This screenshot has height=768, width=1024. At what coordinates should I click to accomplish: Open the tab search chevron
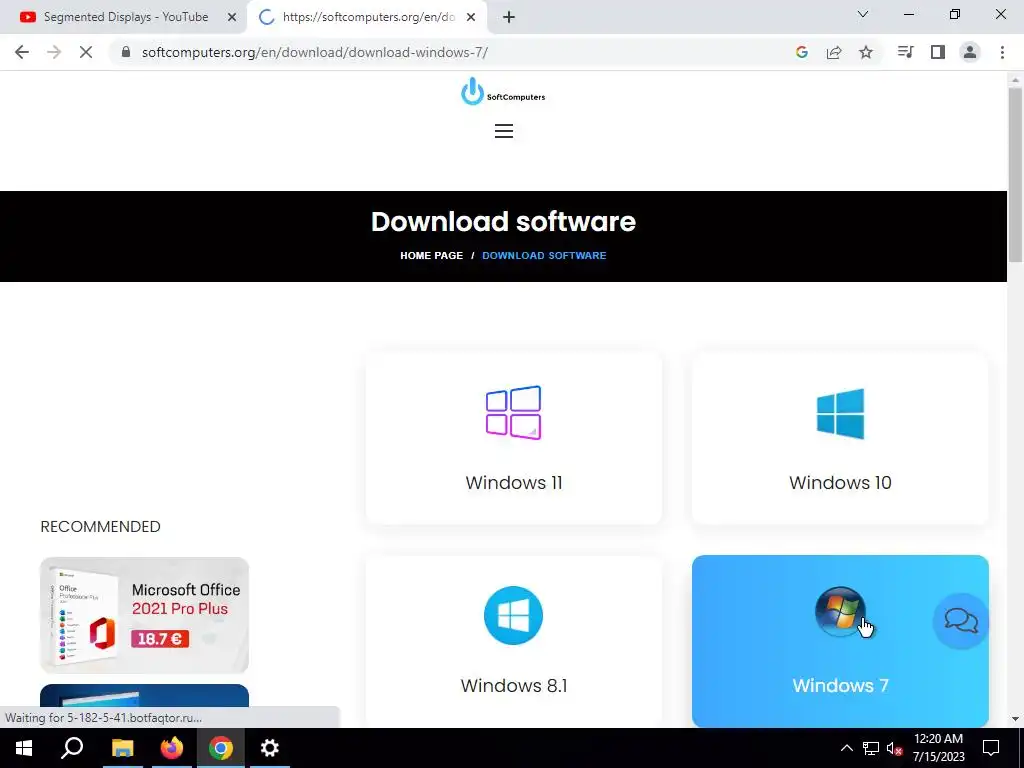pos(863,14)
